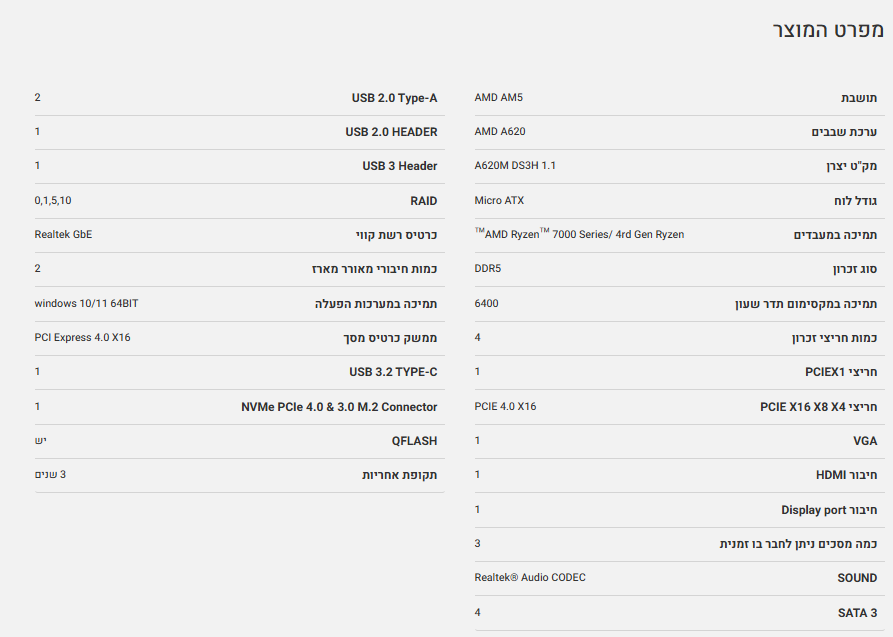This screenshot has width=893, height=637.
Task: Select the 'Realtek GbE' network card value
Action: coord(63,234)
